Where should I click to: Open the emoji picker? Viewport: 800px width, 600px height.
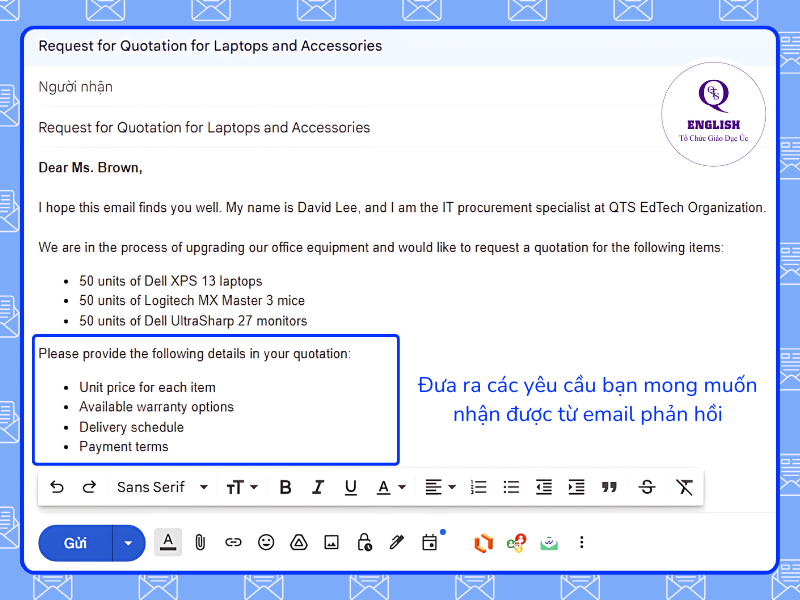(x=266, y=542)
